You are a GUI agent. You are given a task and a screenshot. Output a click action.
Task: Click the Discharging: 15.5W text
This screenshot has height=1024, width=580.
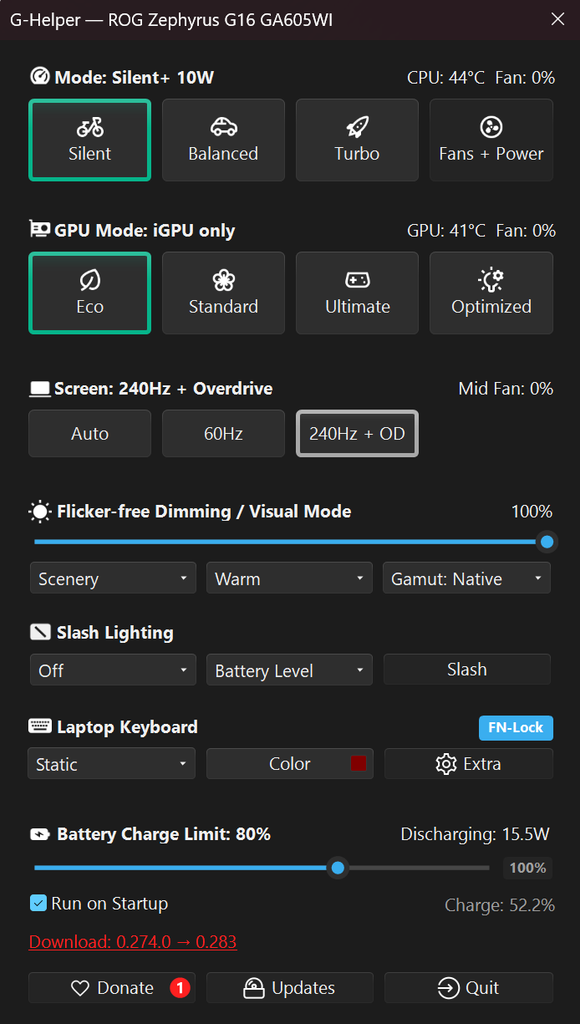coord(475,834)
